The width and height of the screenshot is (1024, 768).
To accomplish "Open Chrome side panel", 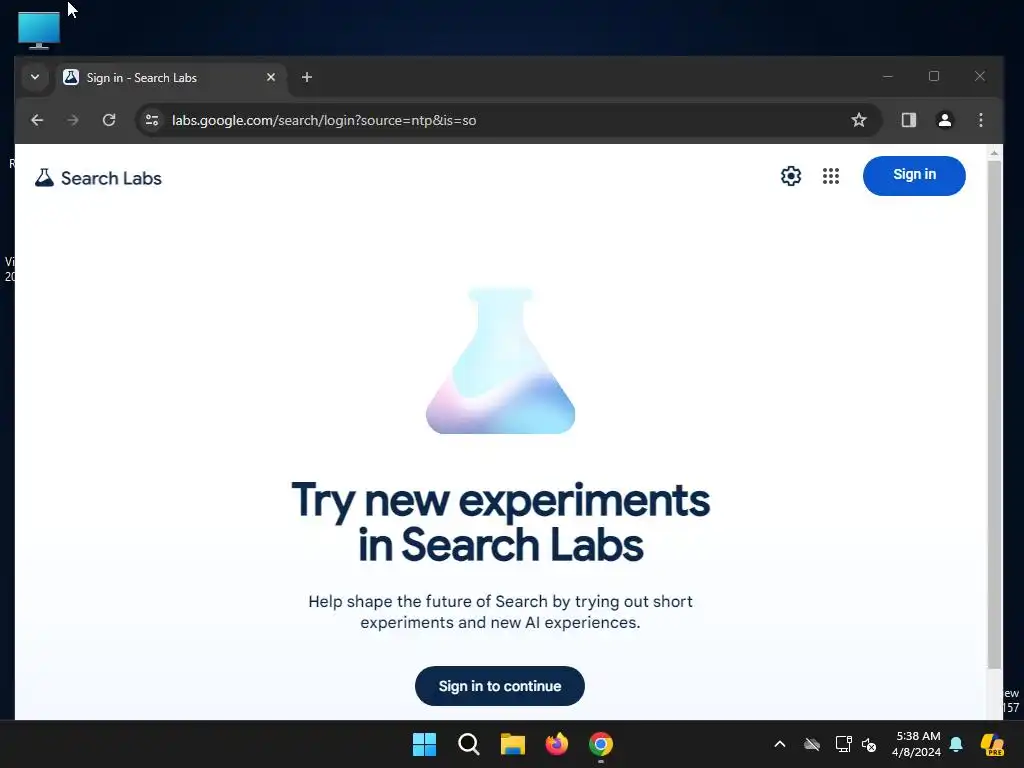I will click(908, 120).
